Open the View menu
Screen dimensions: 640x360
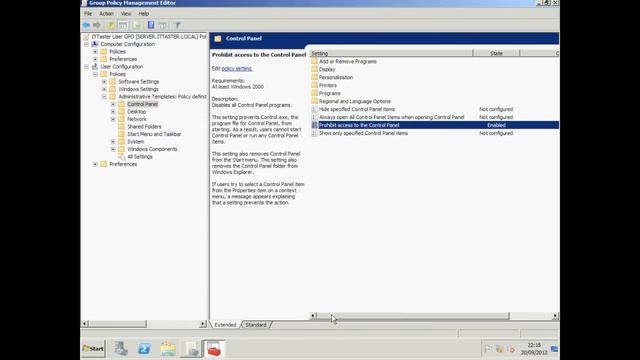coord(126,13)
